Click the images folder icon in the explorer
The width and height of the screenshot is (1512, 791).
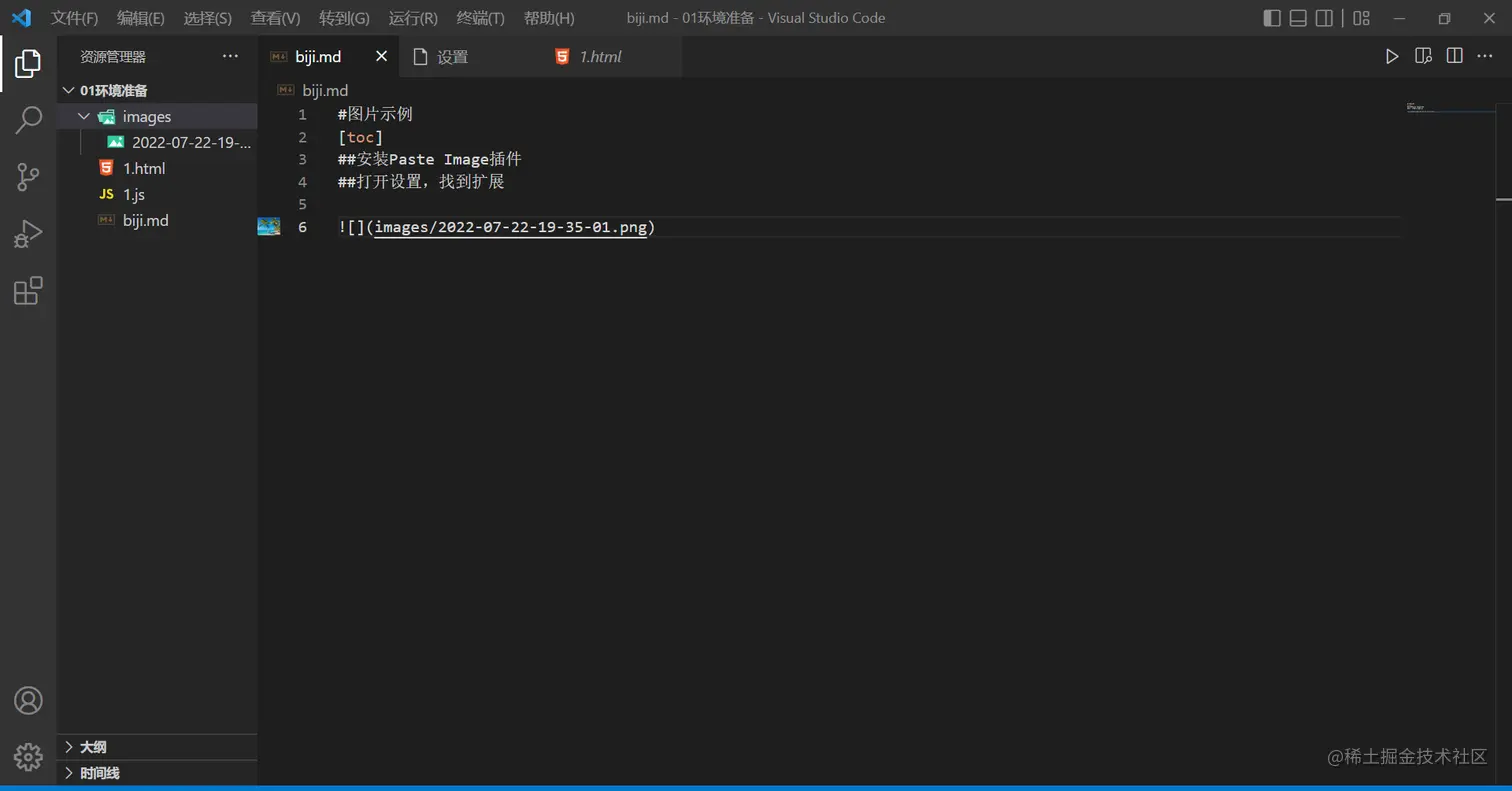(x=106, y=117)
